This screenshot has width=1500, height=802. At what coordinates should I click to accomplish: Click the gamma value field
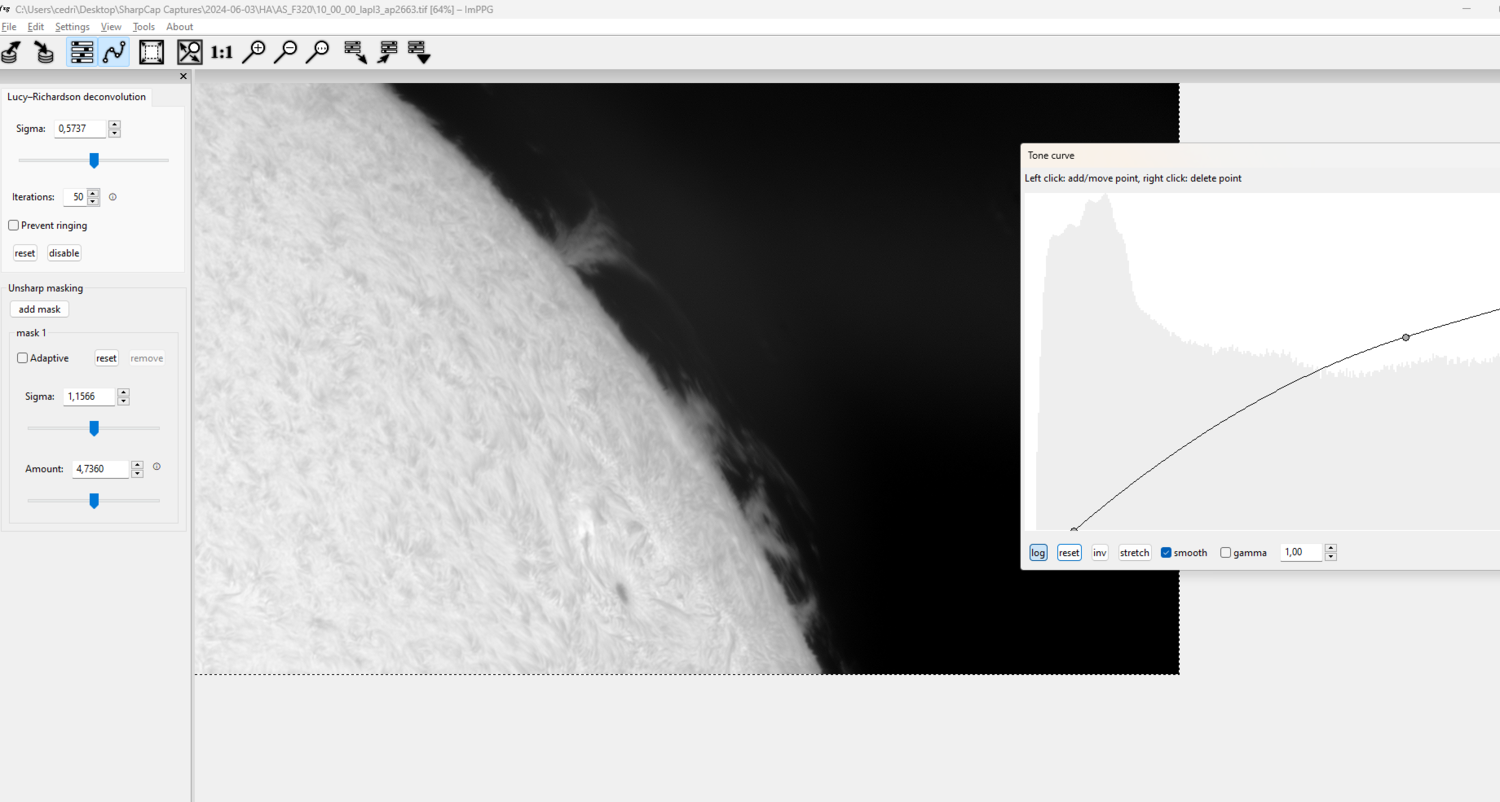(1302, 553)
